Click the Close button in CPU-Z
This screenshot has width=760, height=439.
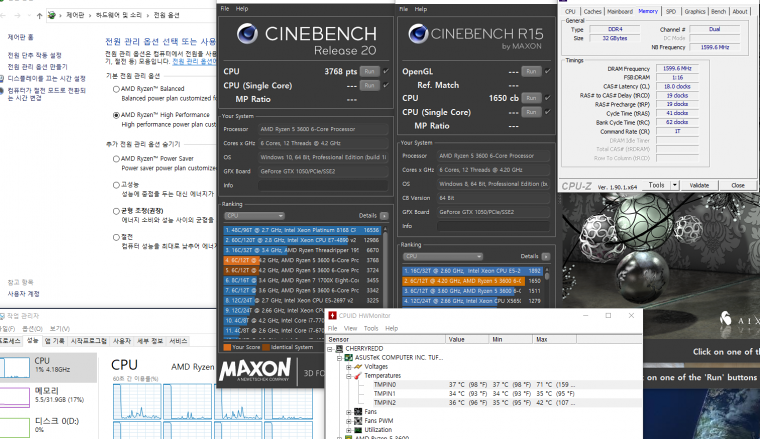point(738,185)
